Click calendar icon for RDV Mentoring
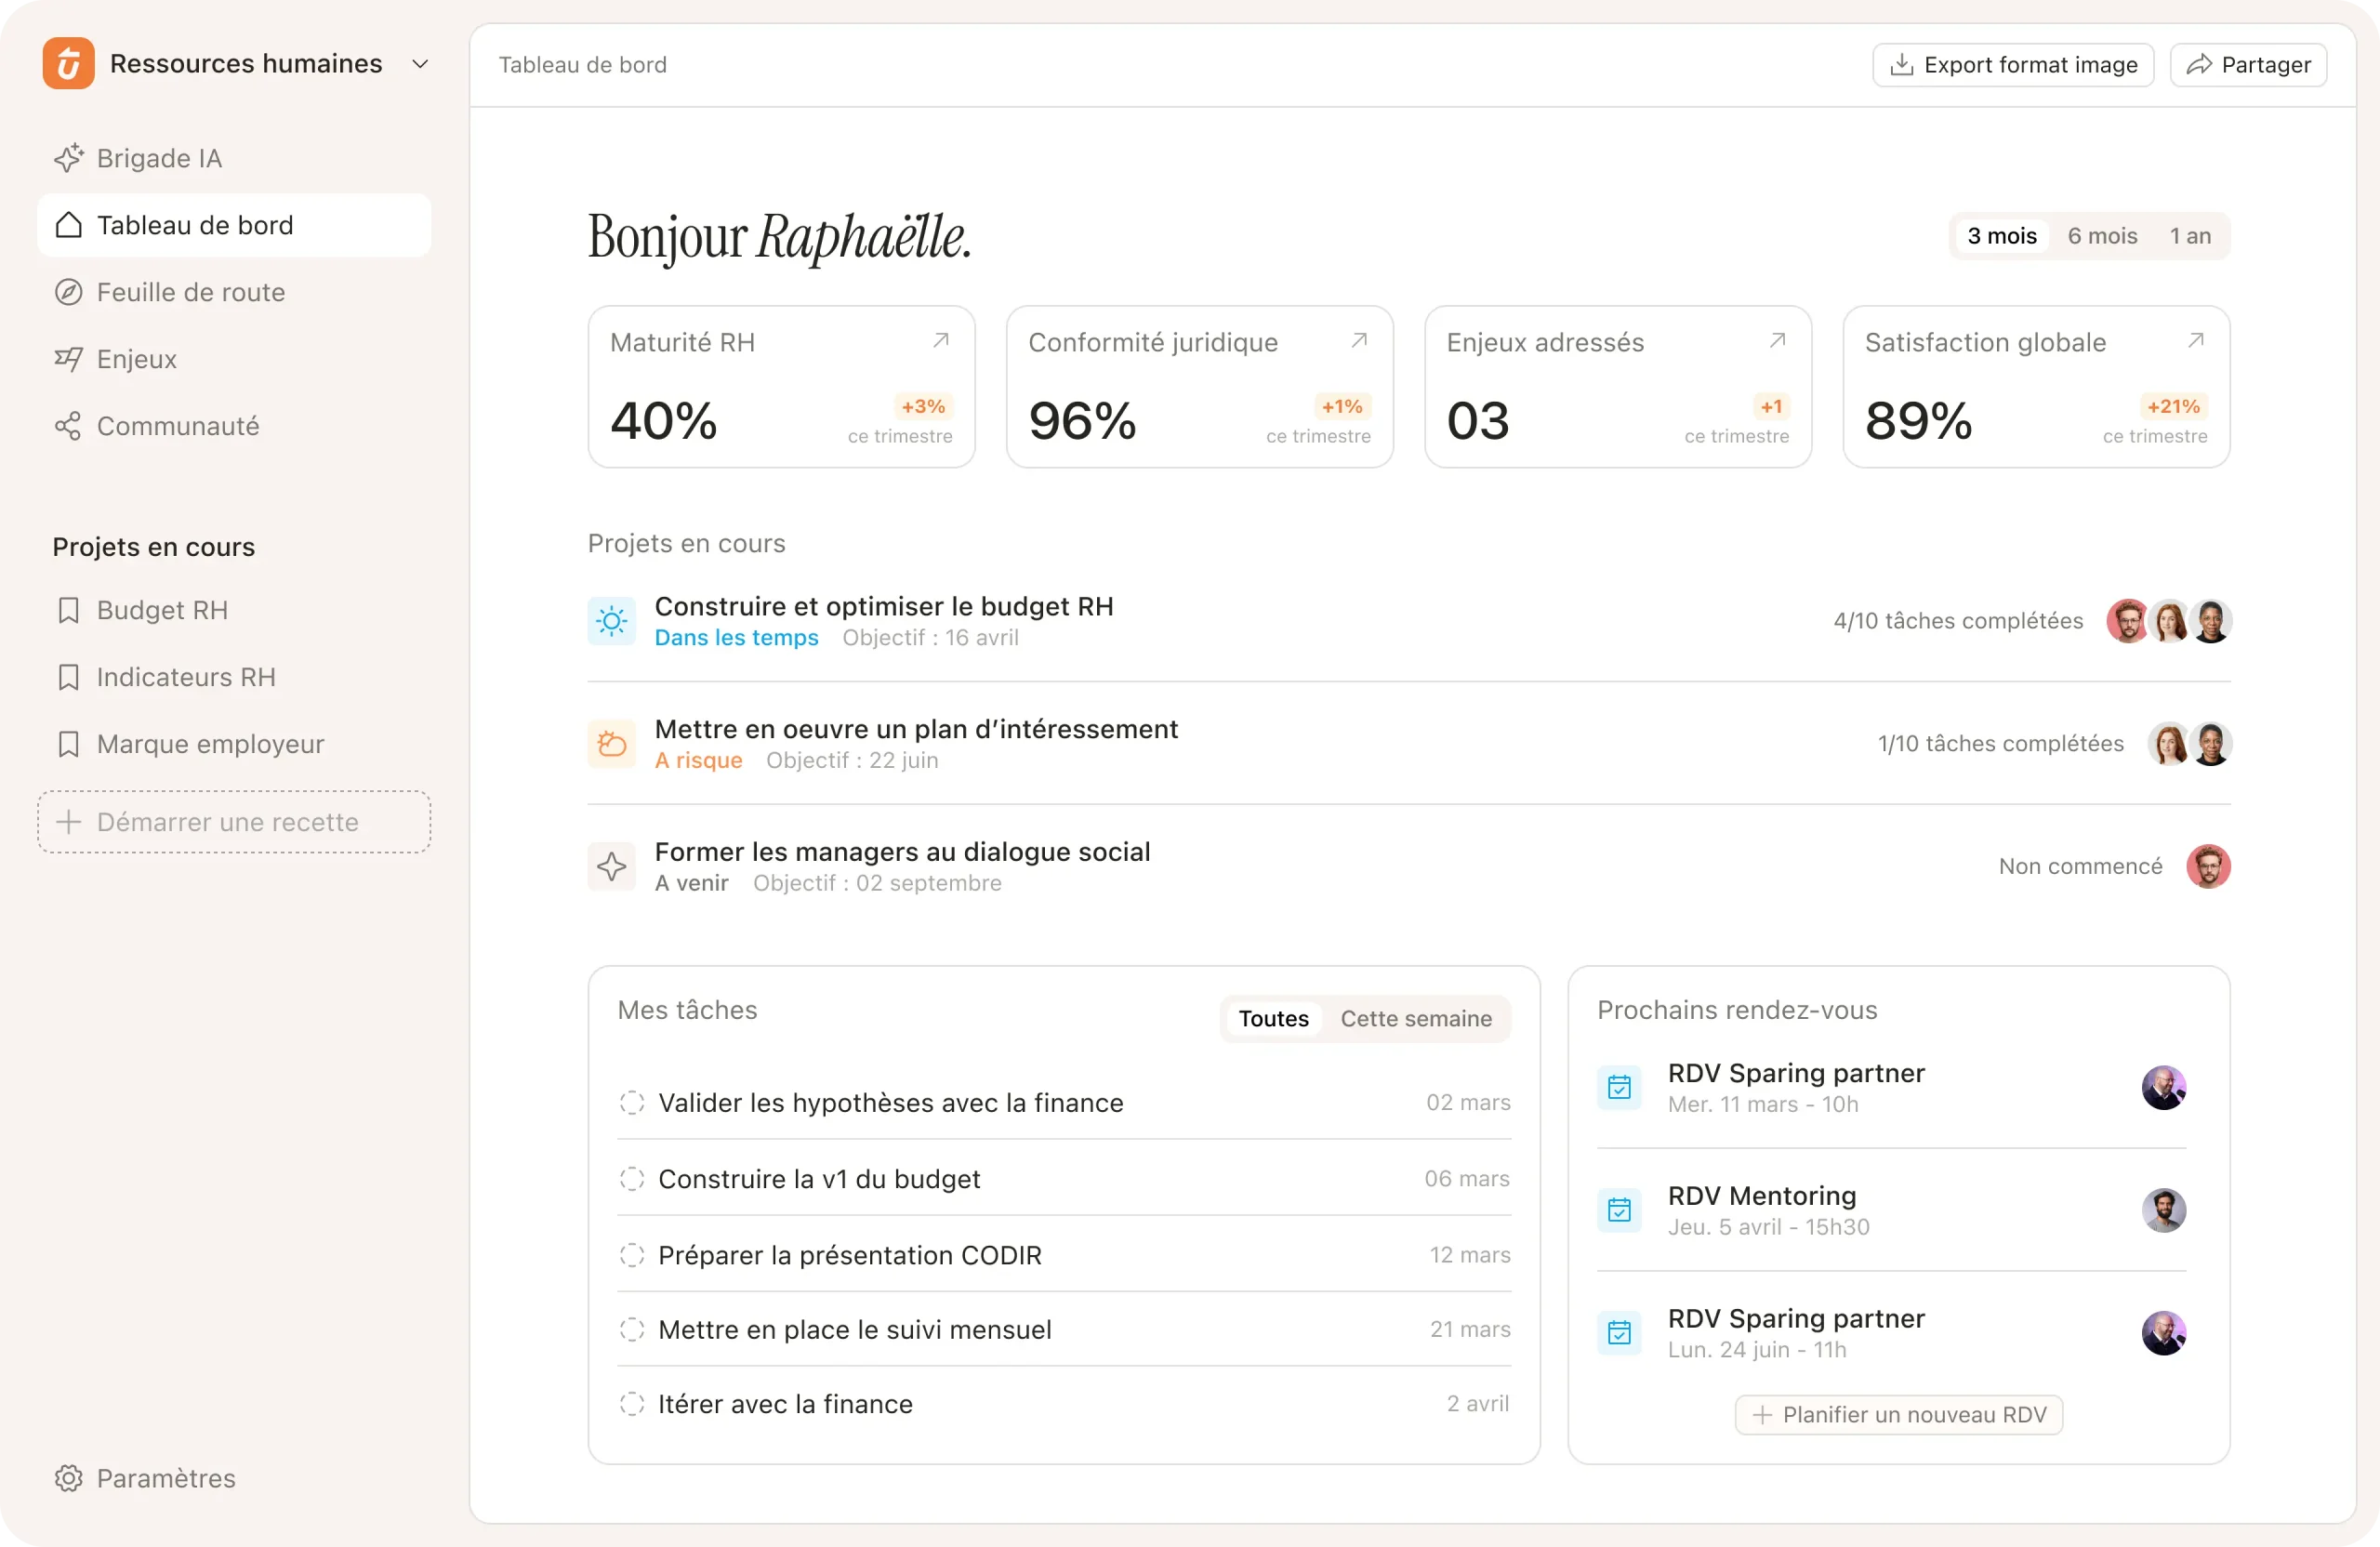2380x1547 pixels. (1619, 1210)
